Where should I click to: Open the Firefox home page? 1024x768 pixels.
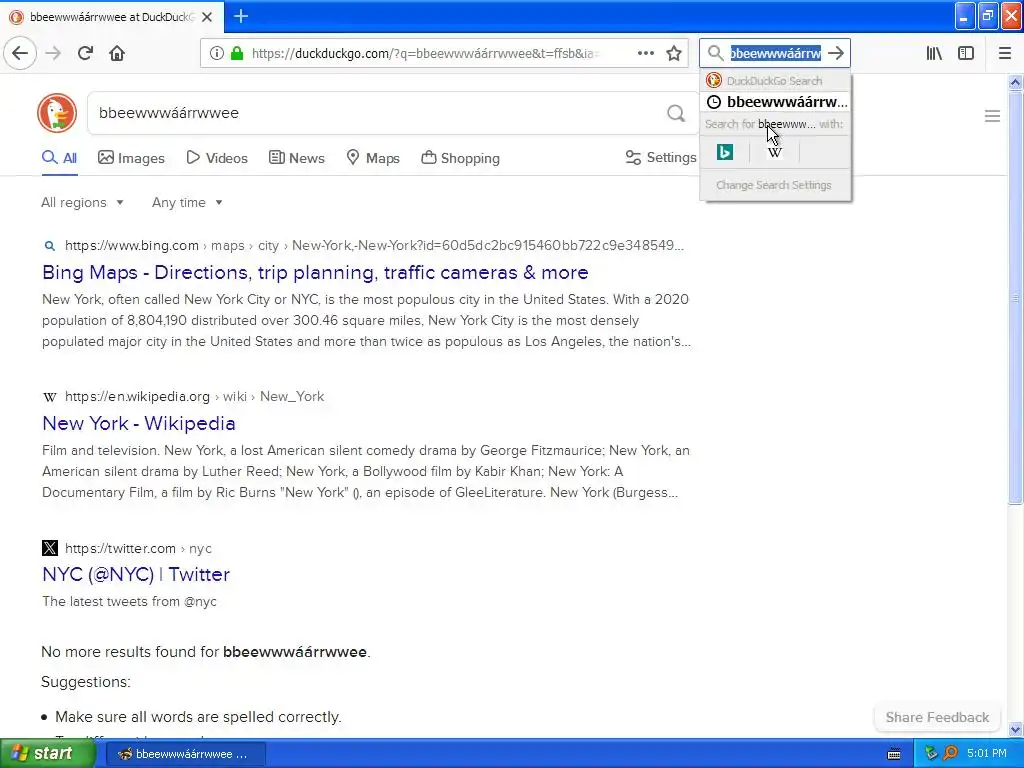[117, 53]
